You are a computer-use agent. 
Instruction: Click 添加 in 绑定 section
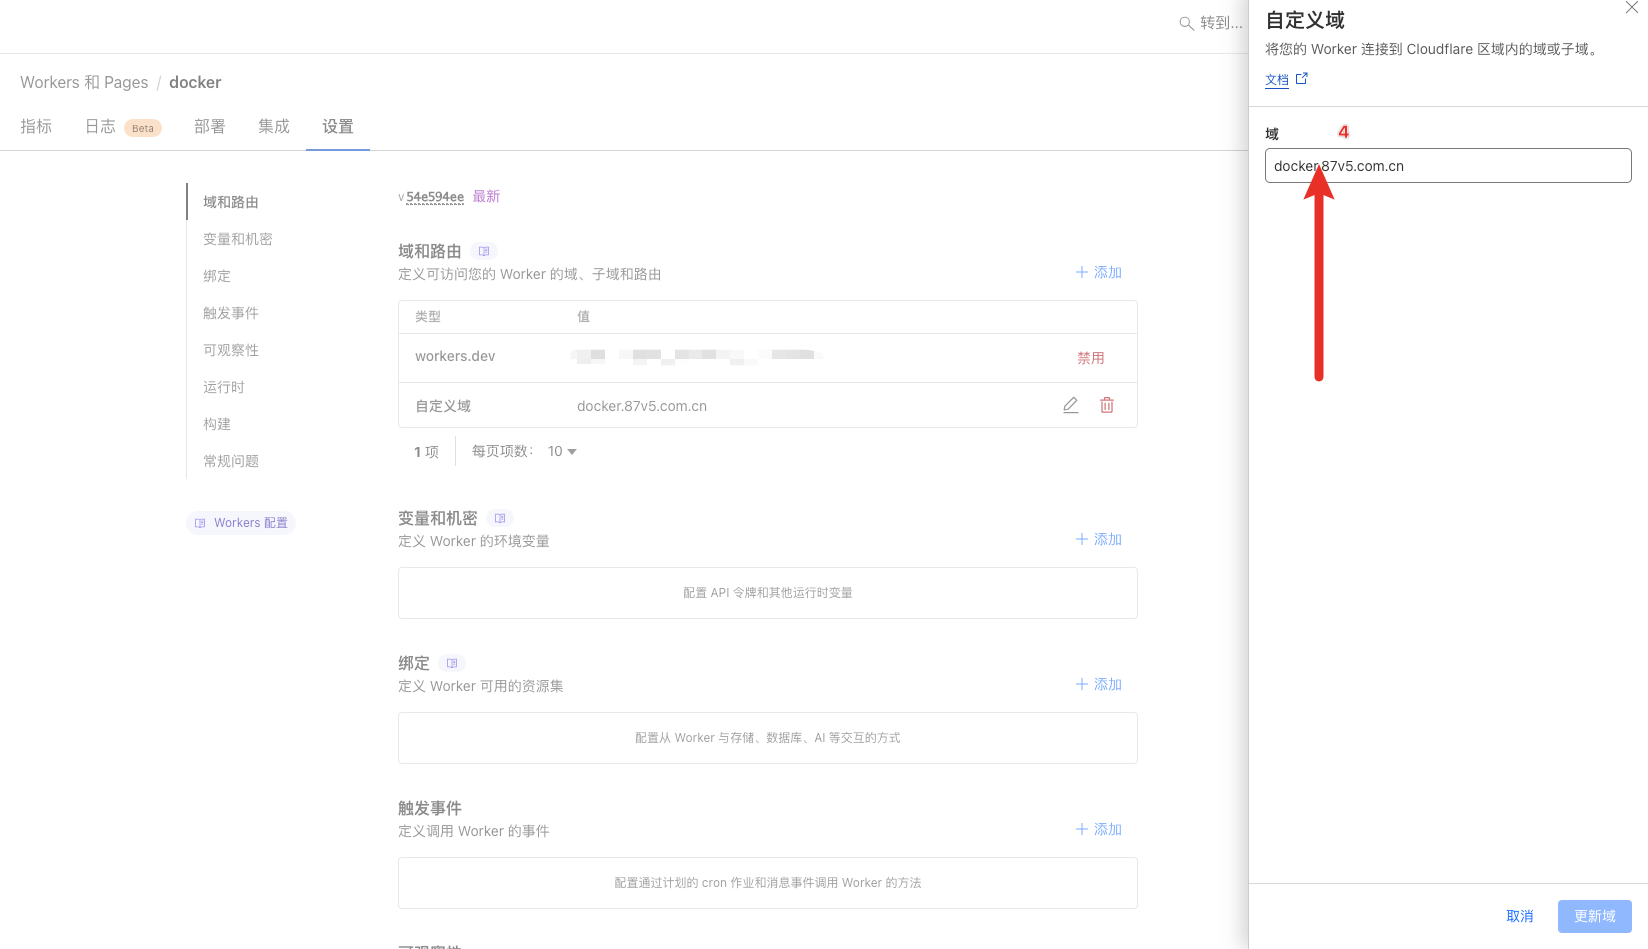click(x=1098, y=684)
